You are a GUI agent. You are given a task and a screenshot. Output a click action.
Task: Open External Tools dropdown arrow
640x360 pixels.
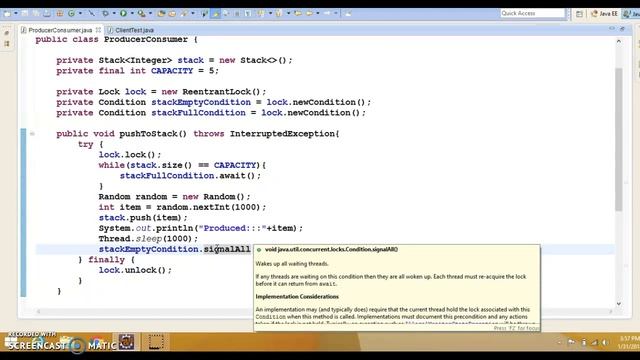pos(150,13)
